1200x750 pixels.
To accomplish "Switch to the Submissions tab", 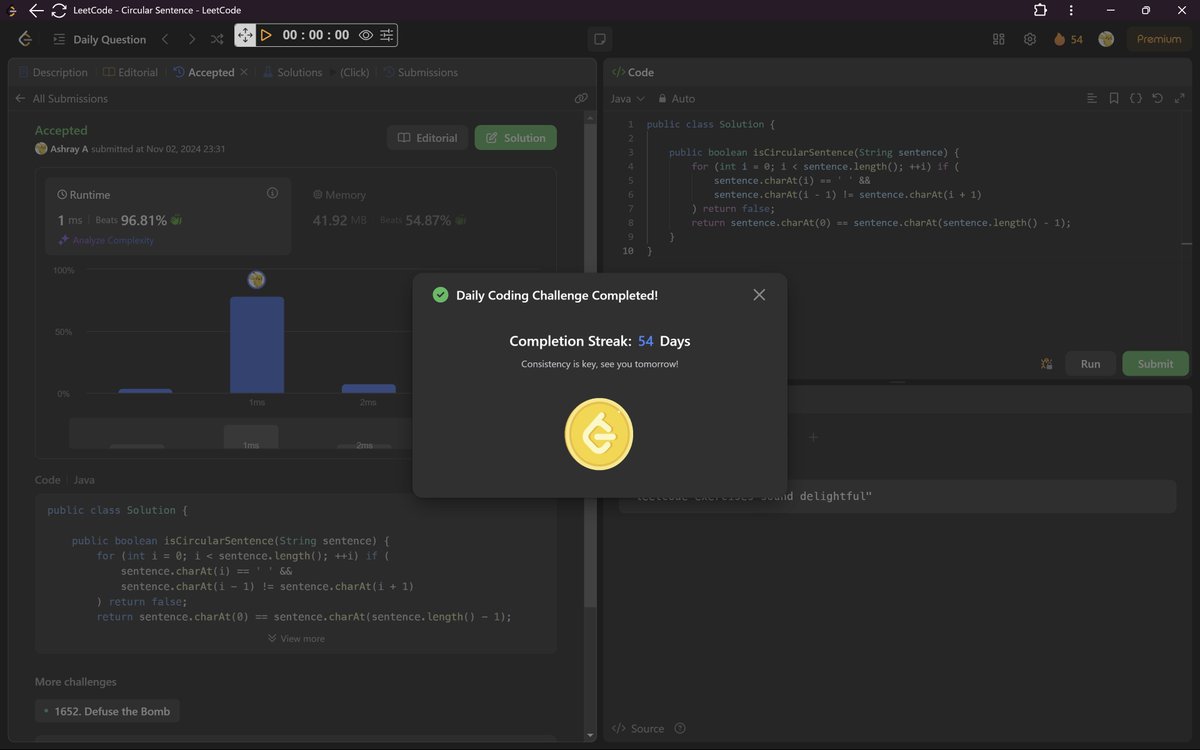I will [420, 72].
